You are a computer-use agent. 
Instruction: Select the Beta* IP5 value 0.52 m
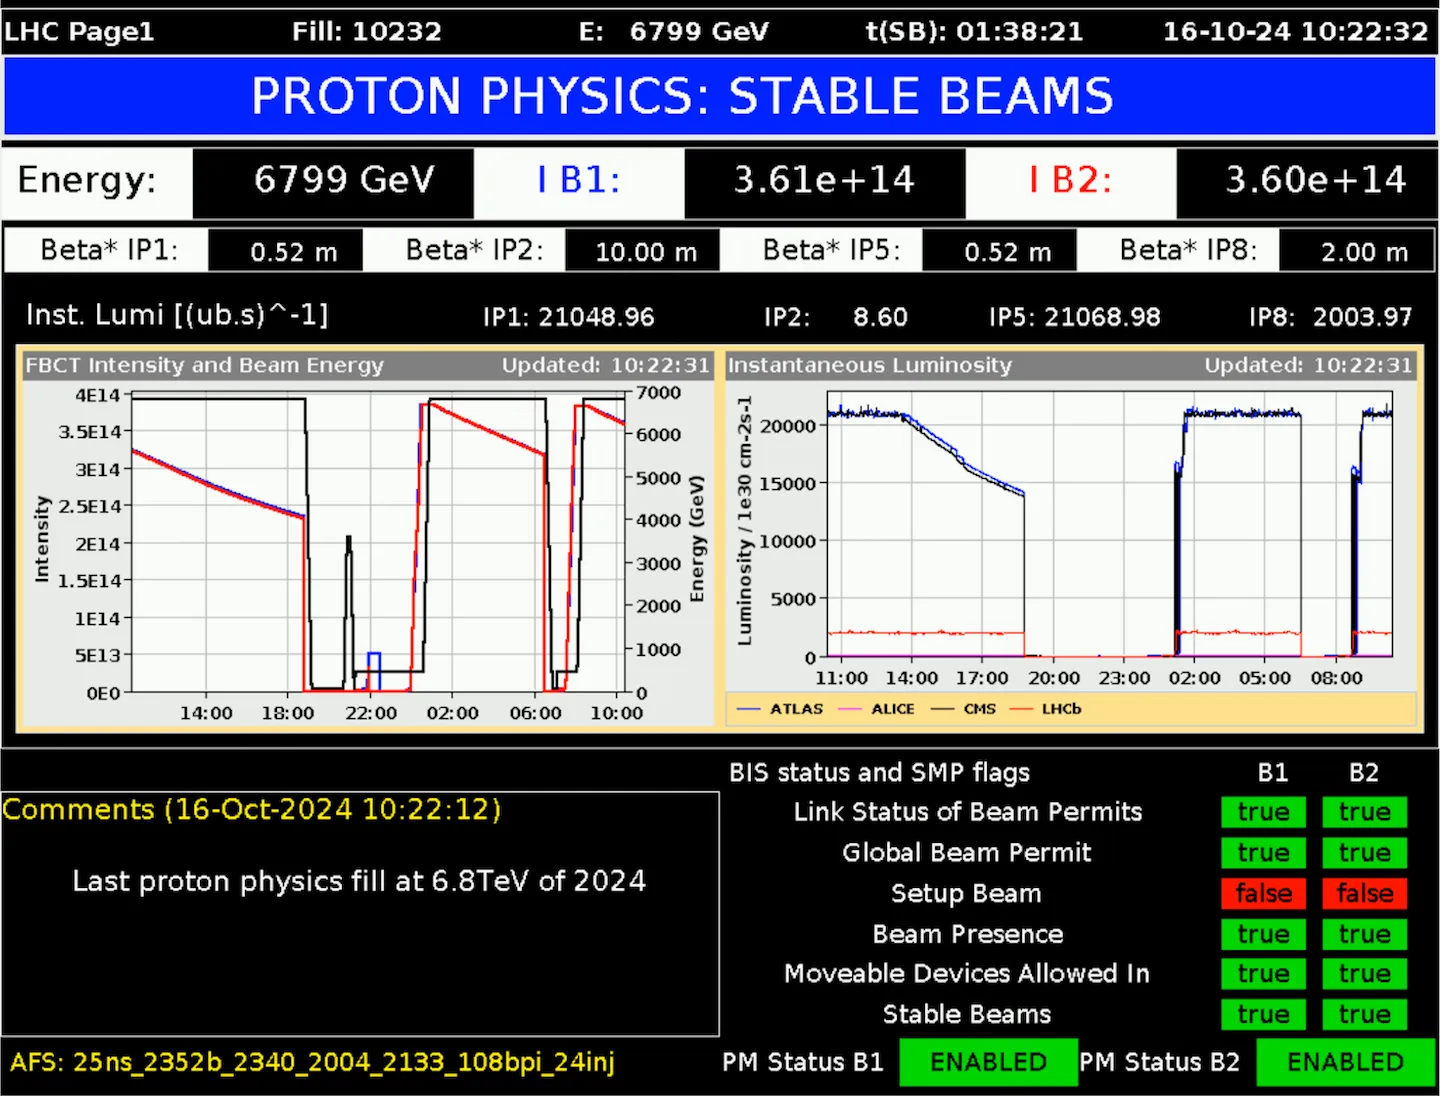(x=999, y=251)
